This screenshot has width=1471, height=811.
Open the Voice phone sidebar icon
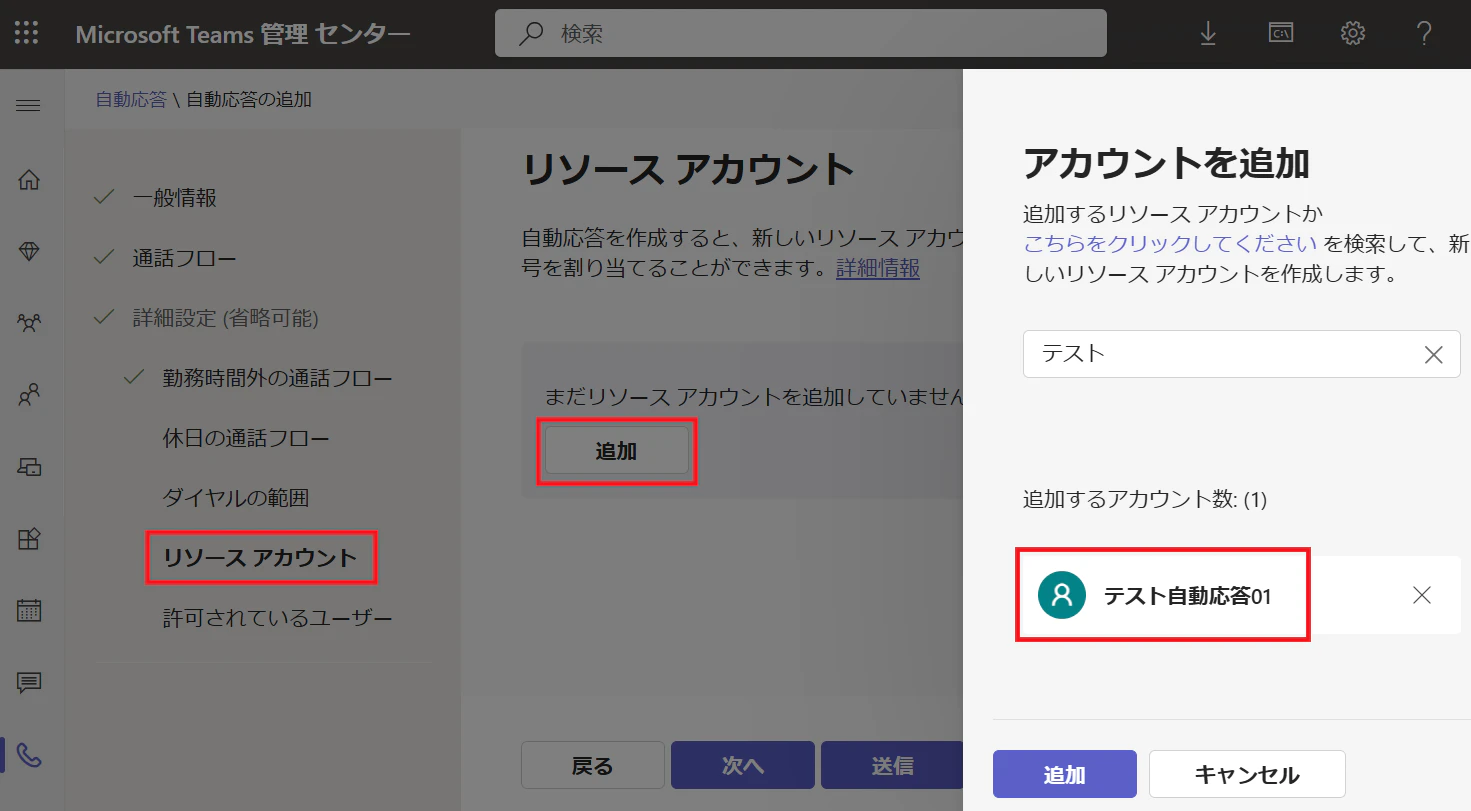29,755
